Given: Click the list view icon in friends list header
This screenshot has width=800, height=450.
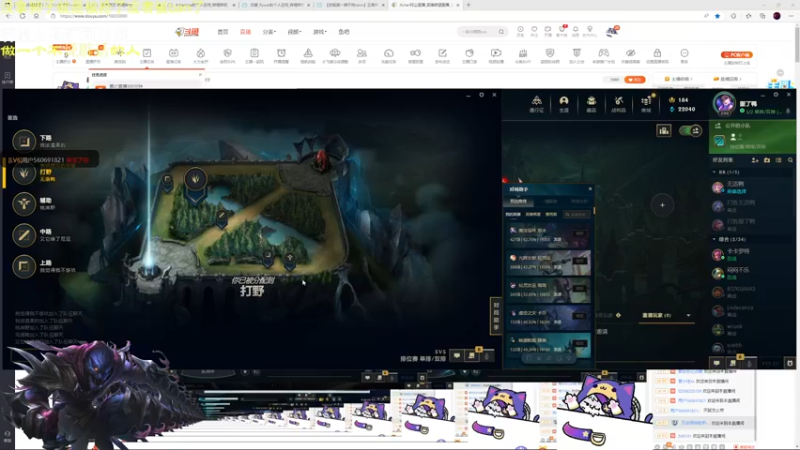Looking at the screenshot, I should [779, 160].
